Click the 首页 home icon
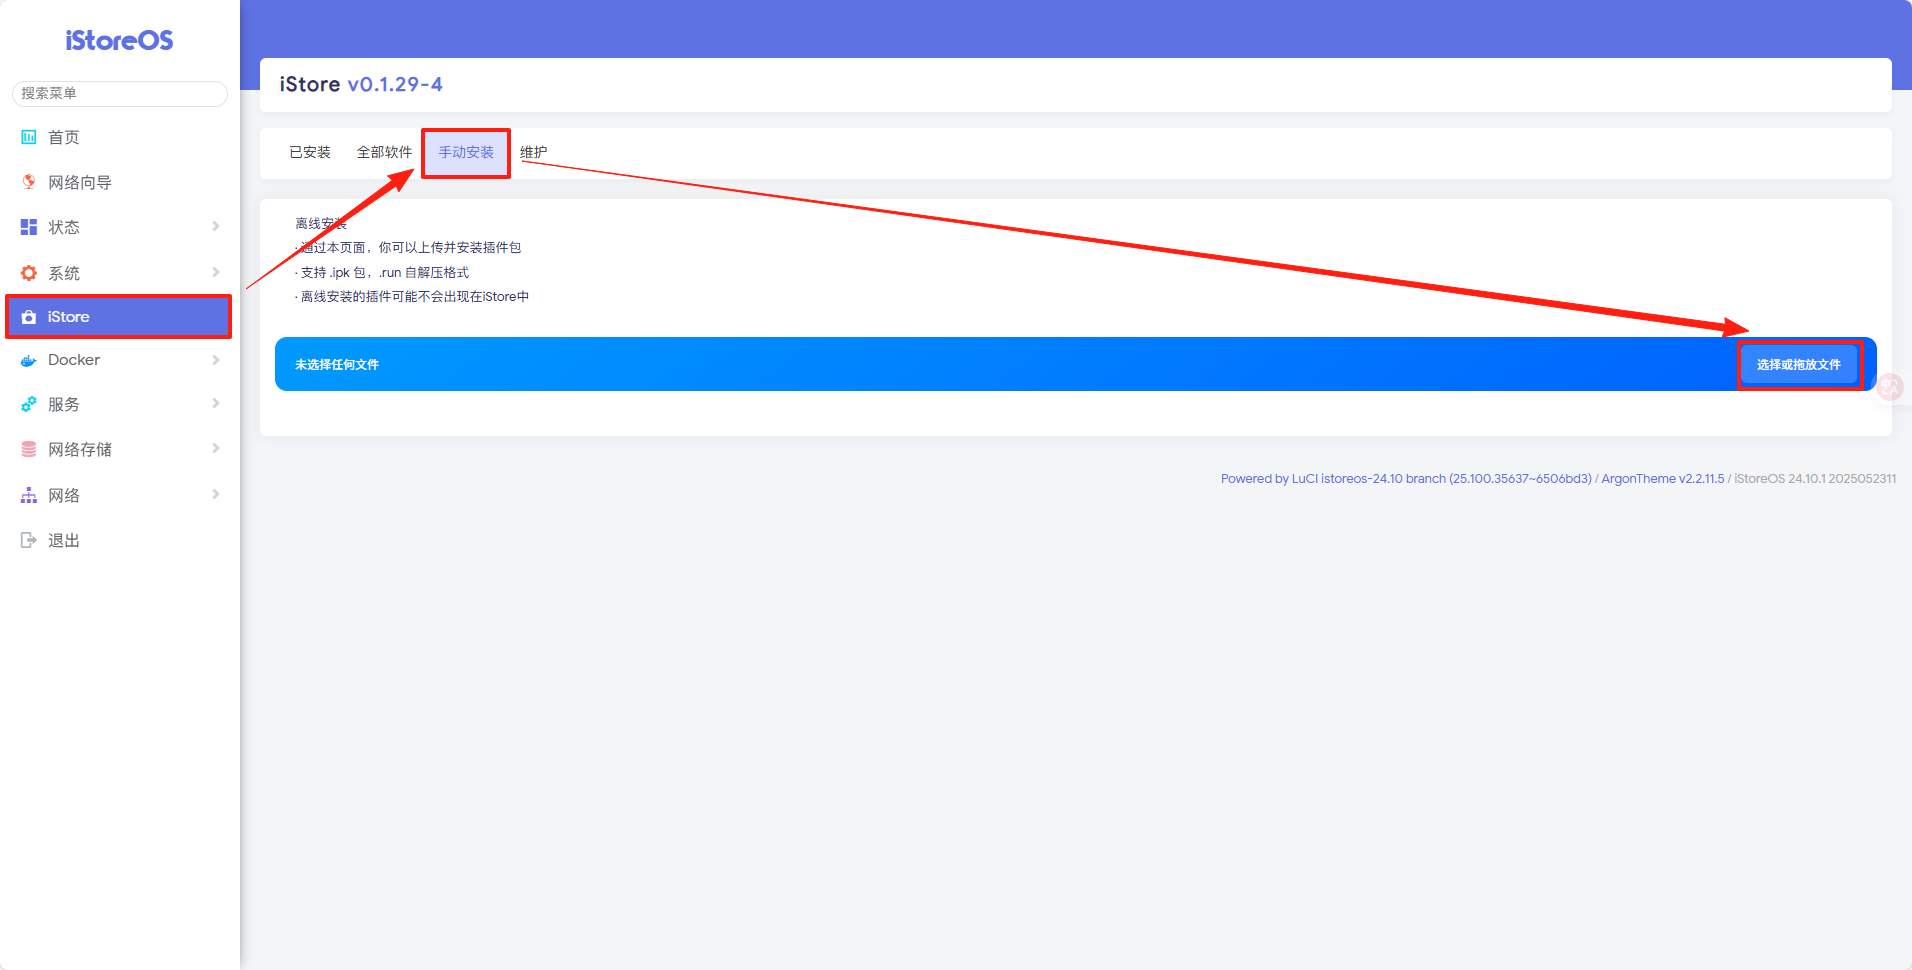Image resolution: width=1912 pixels, height=970 pixels. [x=29, y=137]
